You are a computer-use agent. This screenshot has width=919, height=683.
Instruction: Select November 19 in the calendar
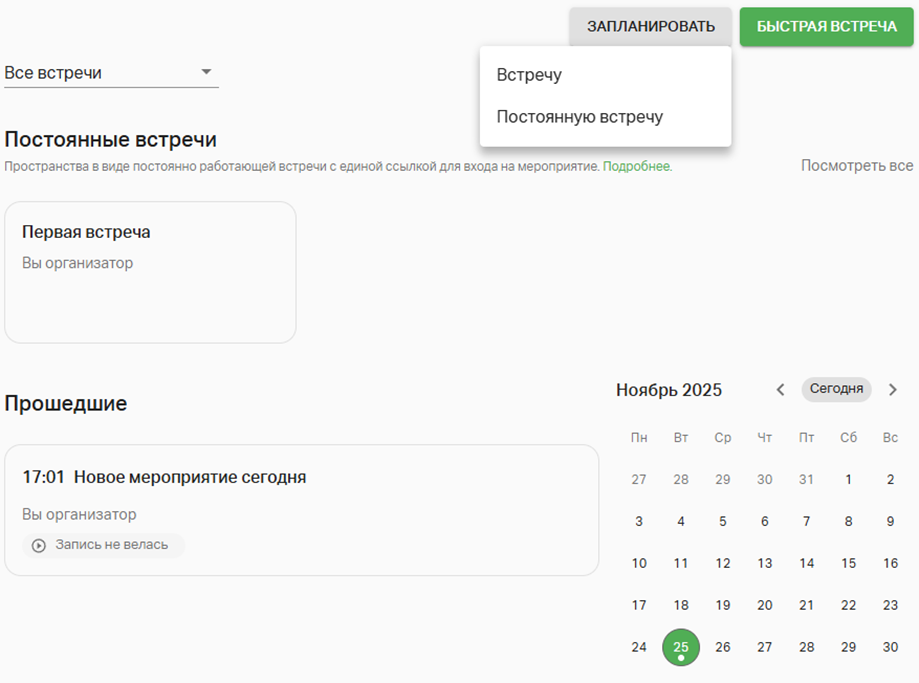(723, 605)
